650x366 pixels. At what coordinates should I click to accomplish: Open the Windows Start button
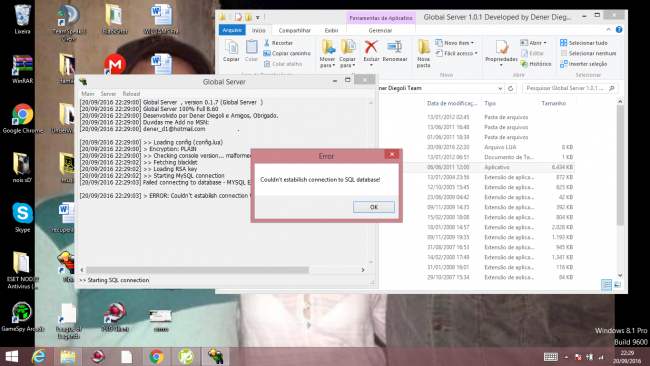tap(12, 356)
